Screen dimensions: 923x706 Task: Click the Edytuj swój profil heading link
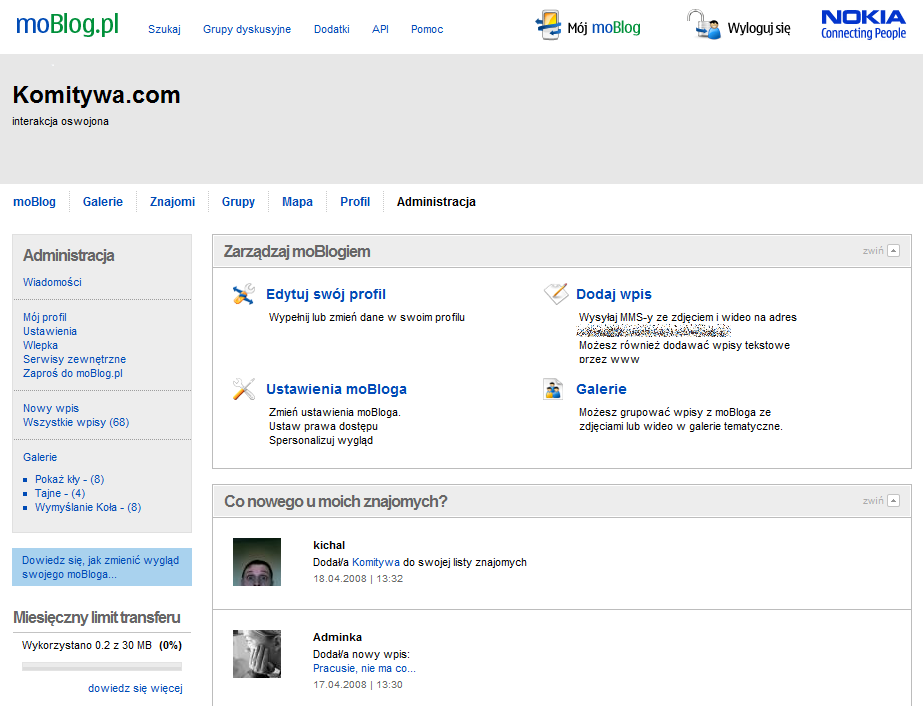coord(326,294)
